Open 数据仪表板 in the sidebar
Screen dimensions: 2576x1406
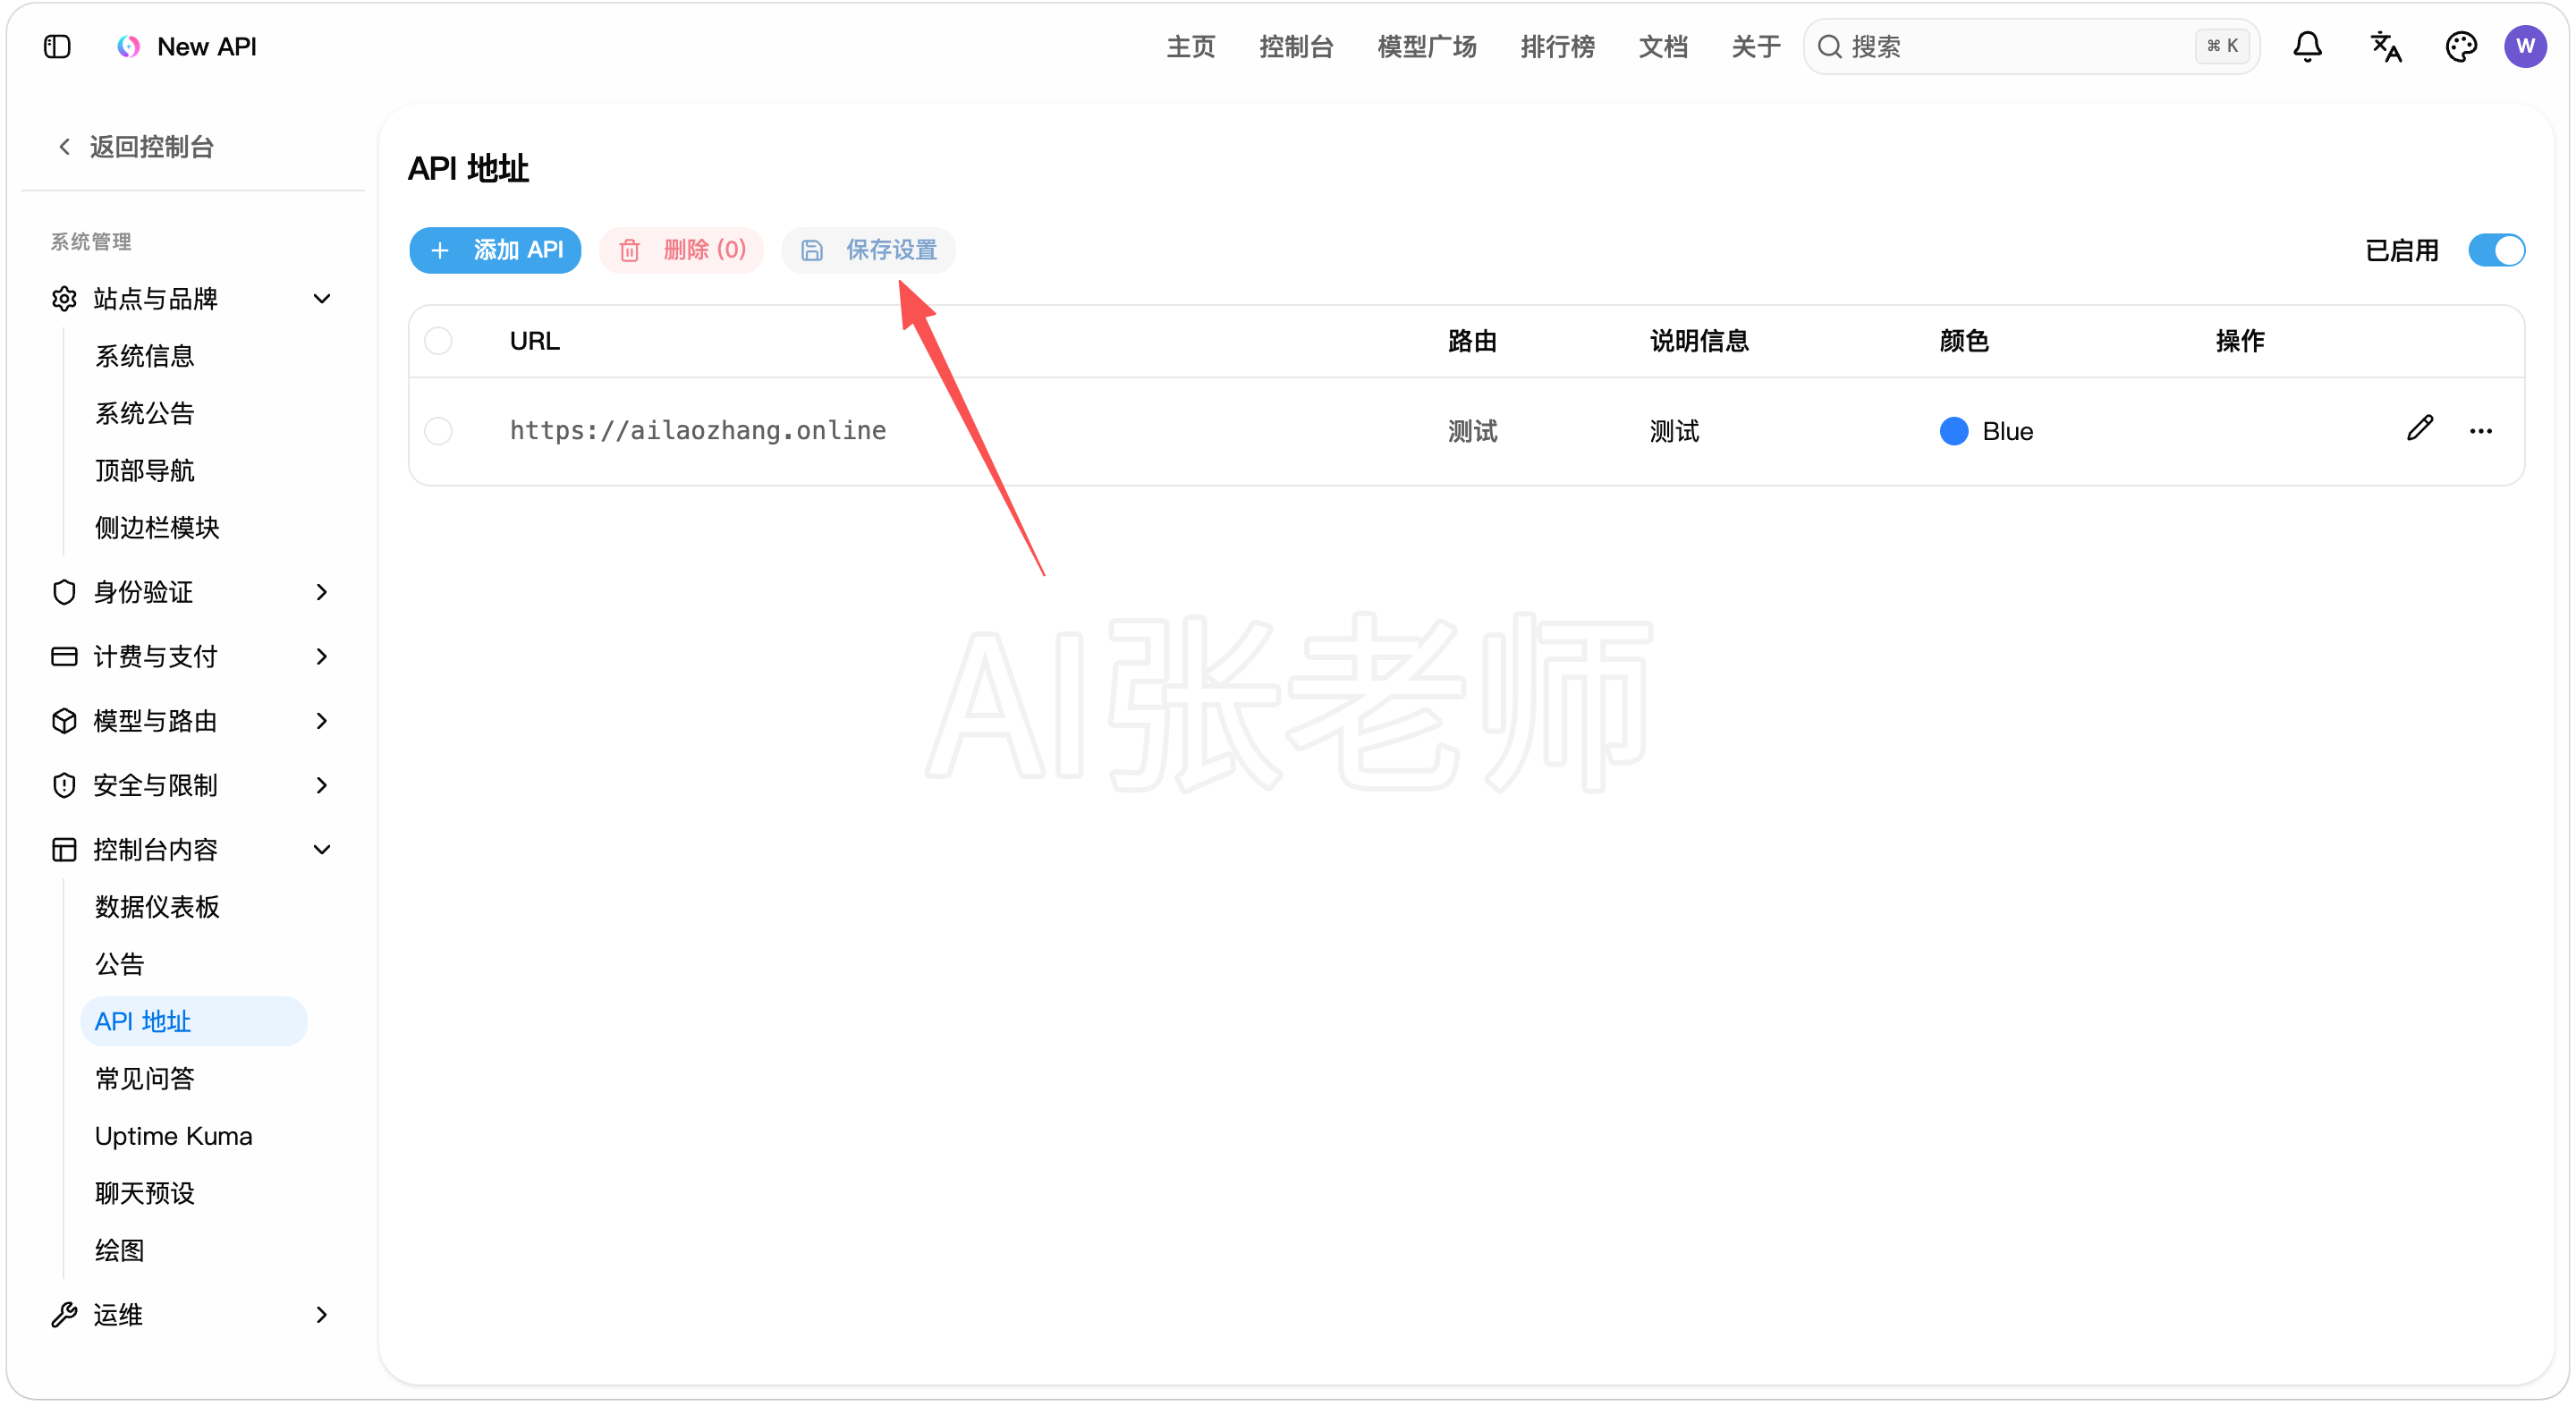click(157, 907)
